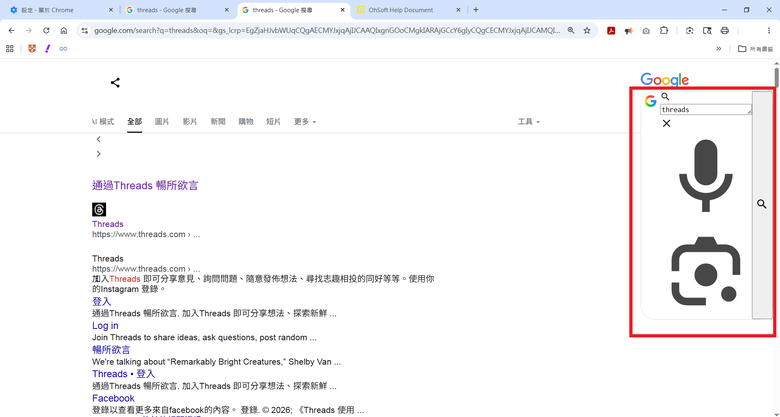Switch to the 影片 videos tab
Viewport: 780px width, 417px height.
(x=190, y=122)
